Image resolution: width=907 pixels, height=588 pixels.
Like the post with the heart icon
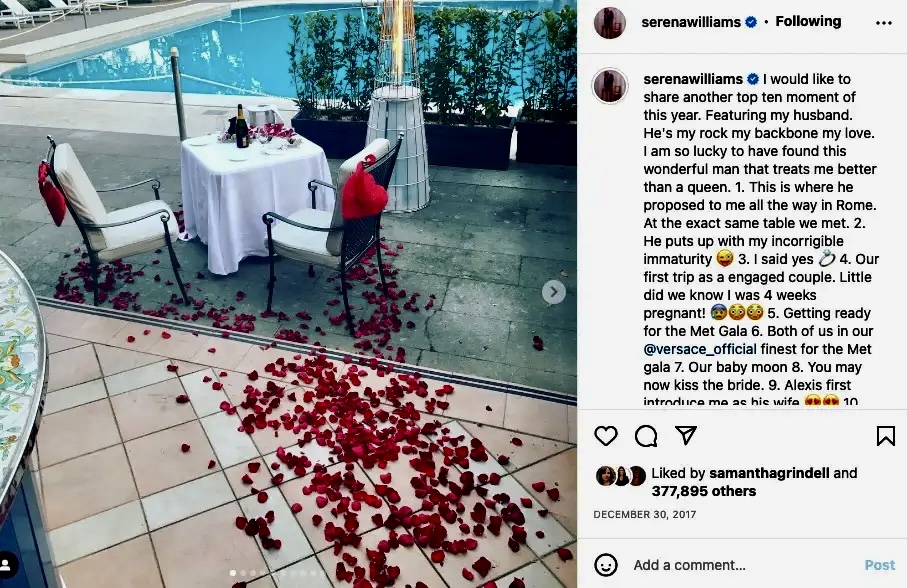(x=606, y=436)
